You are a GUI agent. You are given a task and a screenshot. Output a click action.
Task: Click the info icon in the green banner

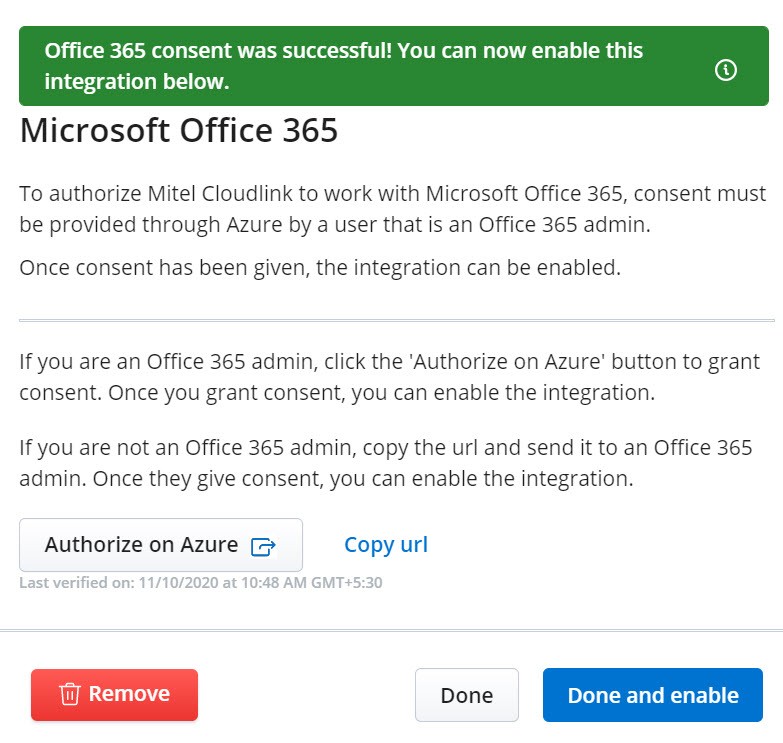[x=726, y=70]
